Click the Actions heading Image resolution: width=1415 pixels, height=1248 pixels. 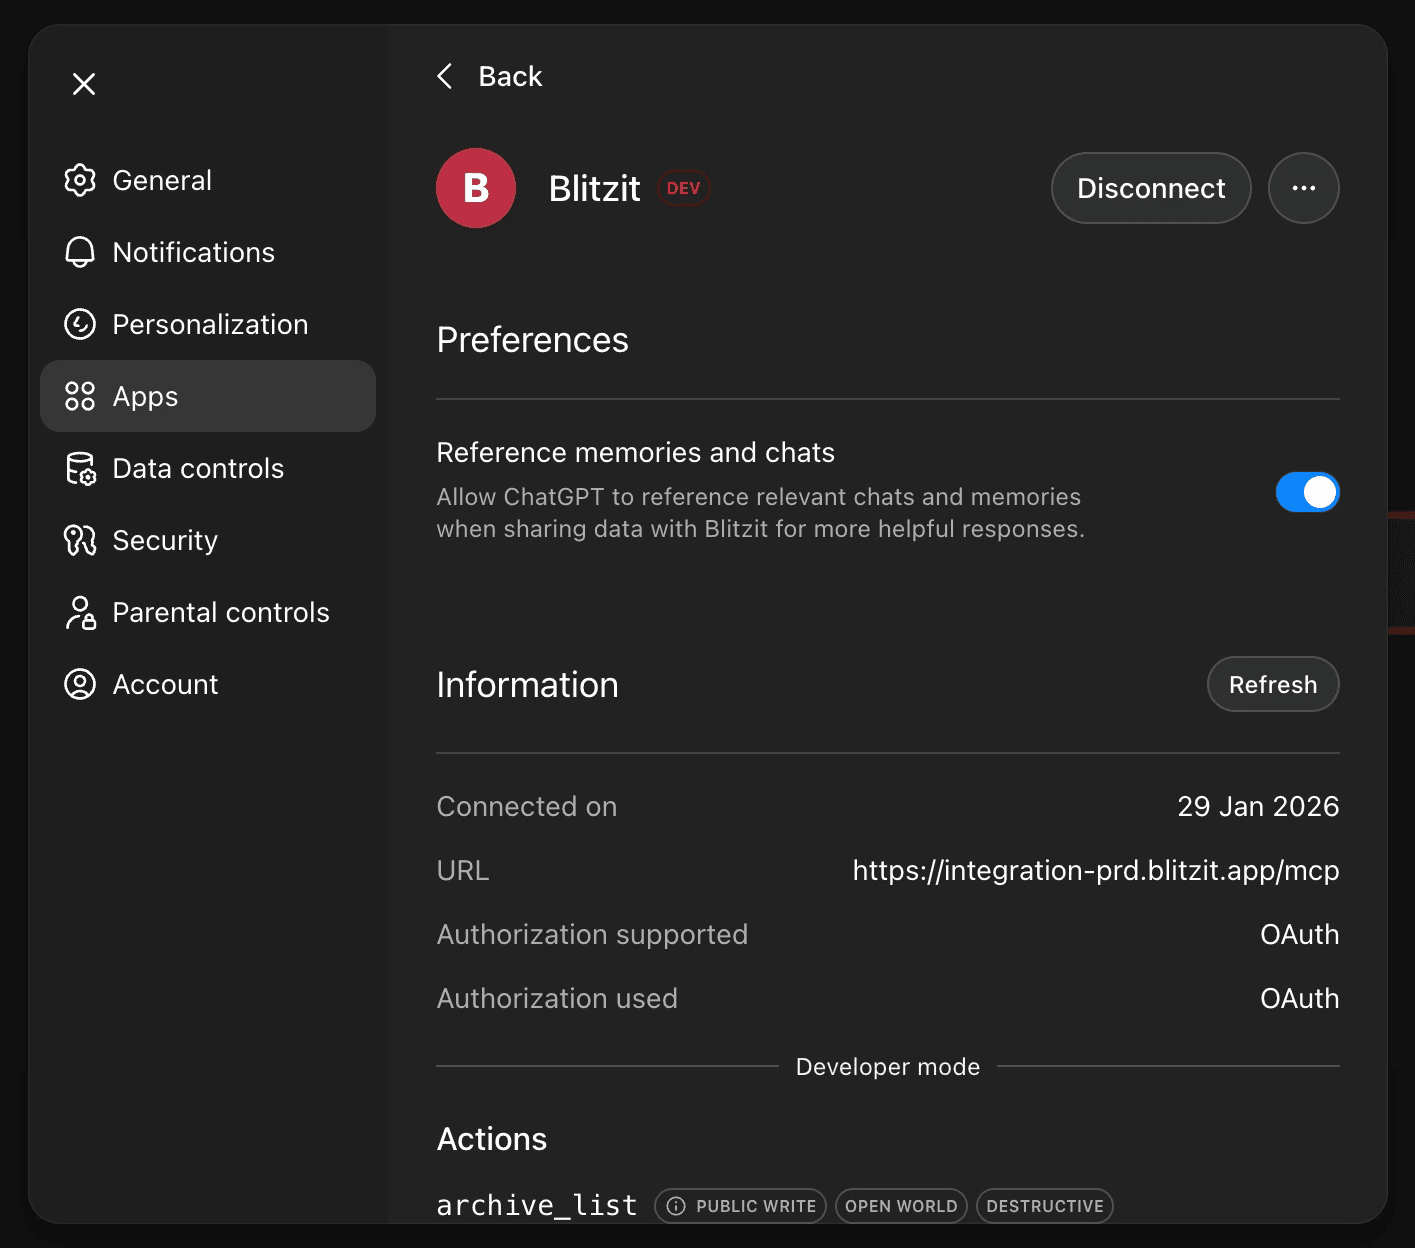click(492, 1139)
